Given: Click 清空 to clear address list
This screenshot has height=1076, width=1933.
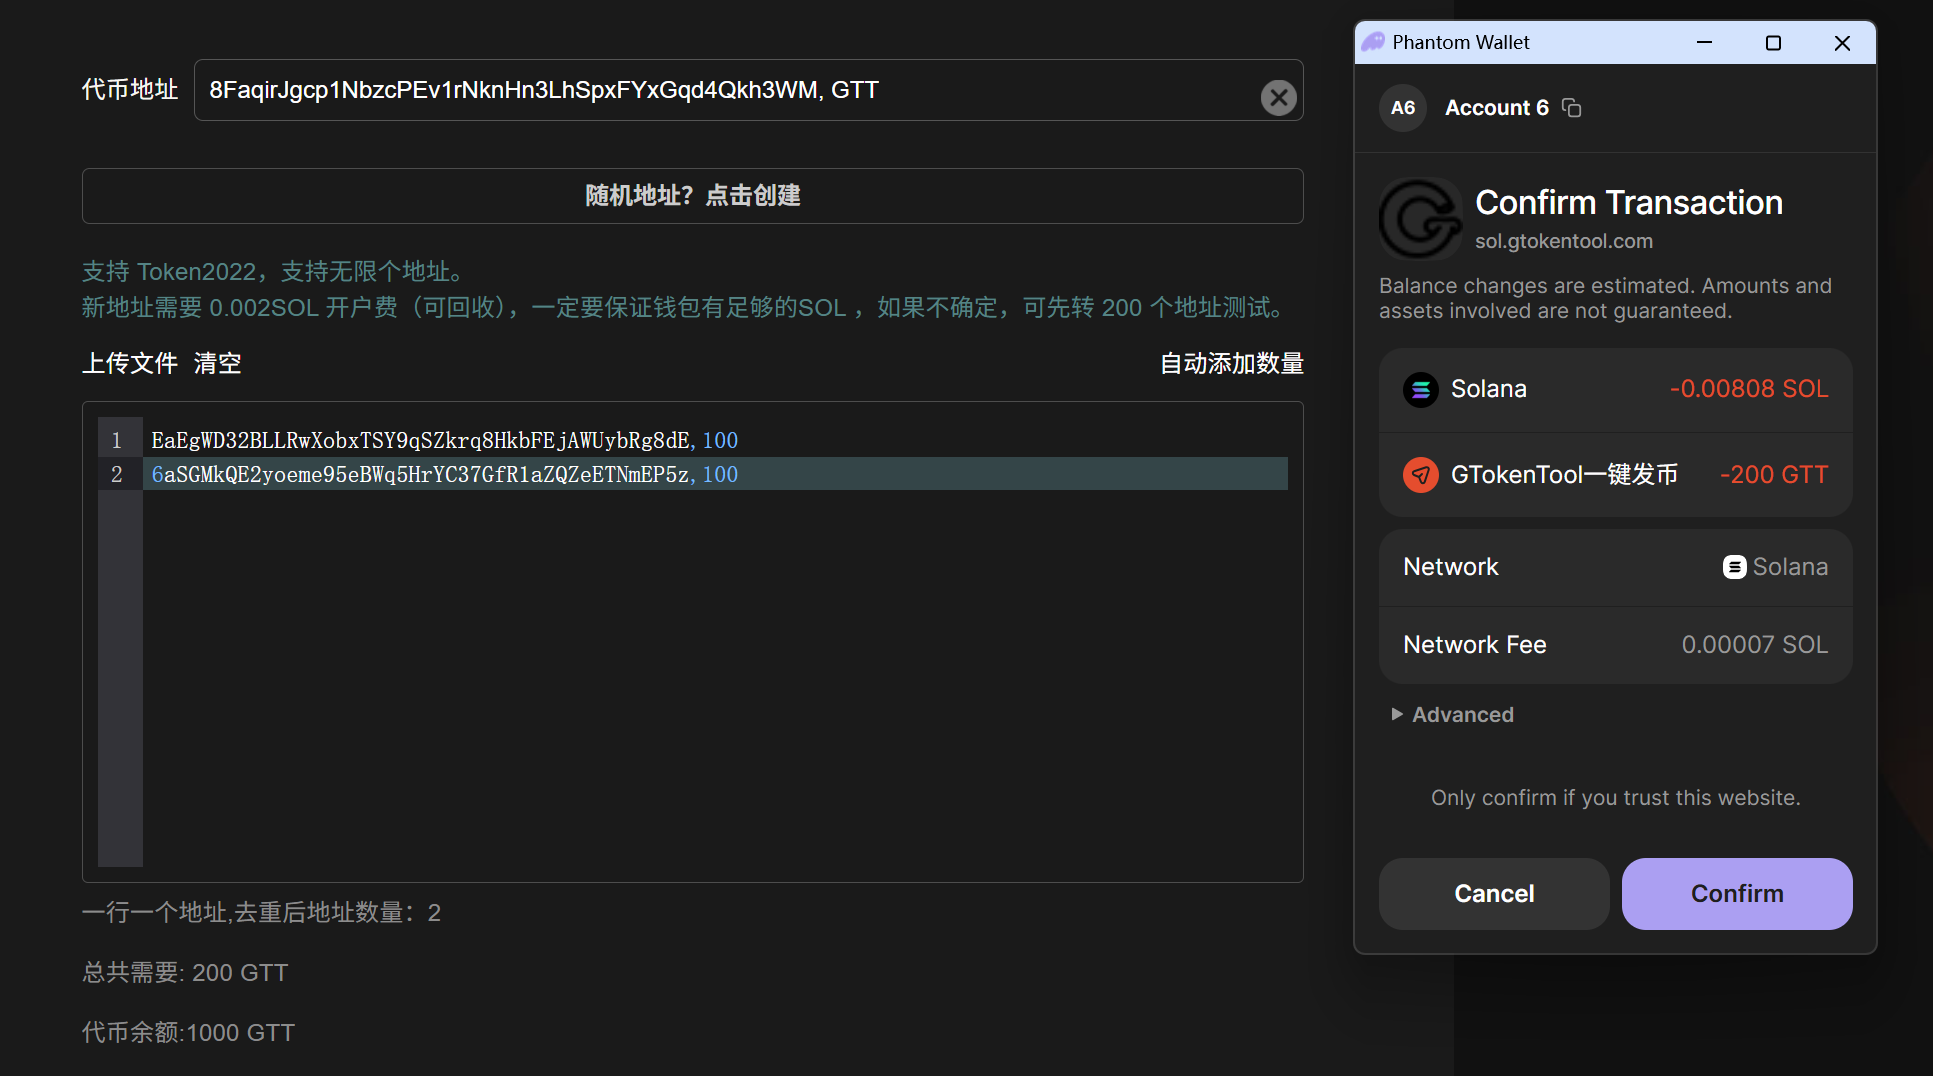Looking at the screenshot, I should (218, 363).
